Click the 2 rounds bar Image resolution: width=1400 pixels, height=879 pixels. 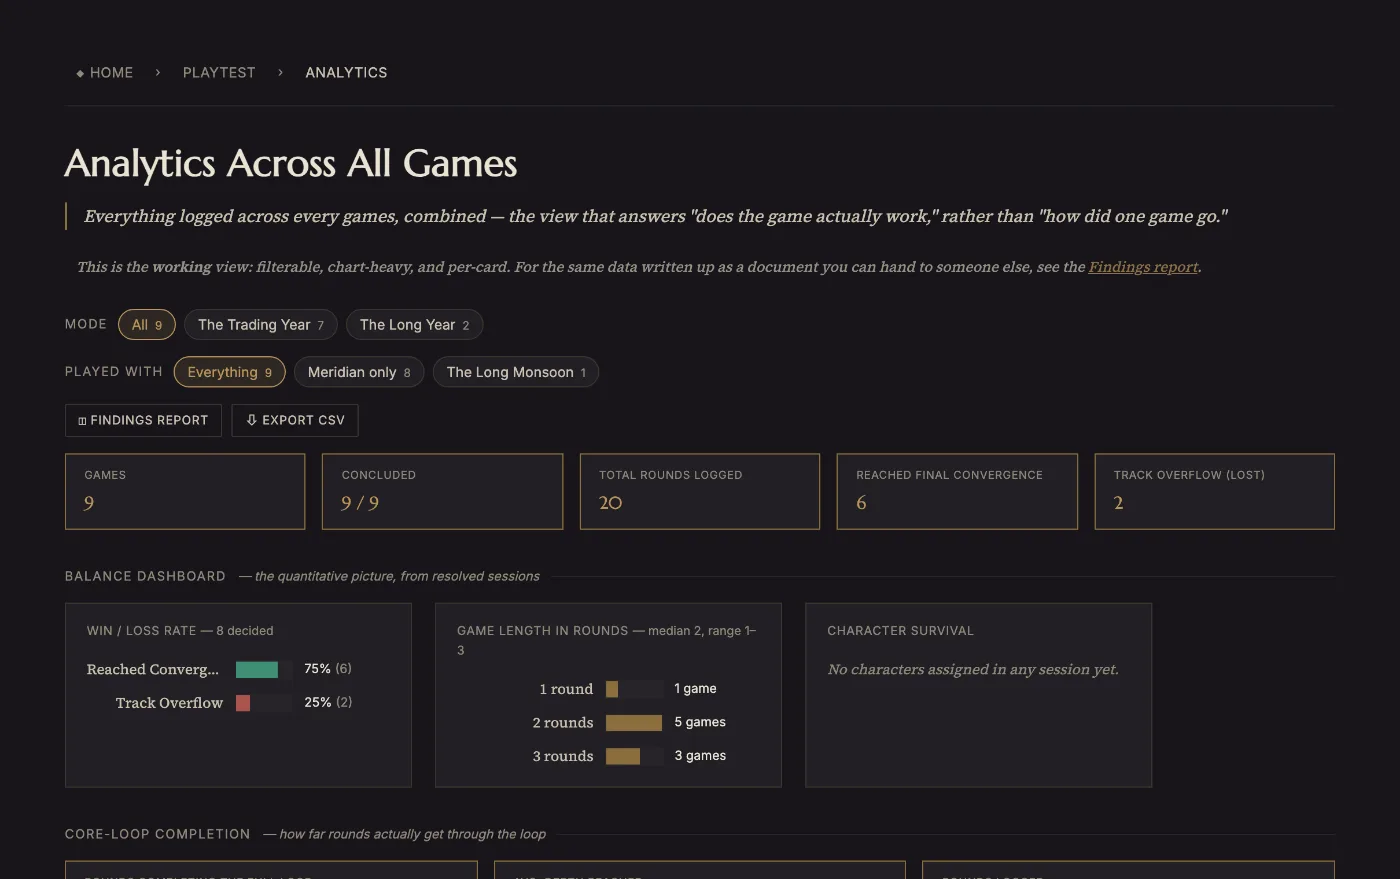tap(634, 723)
